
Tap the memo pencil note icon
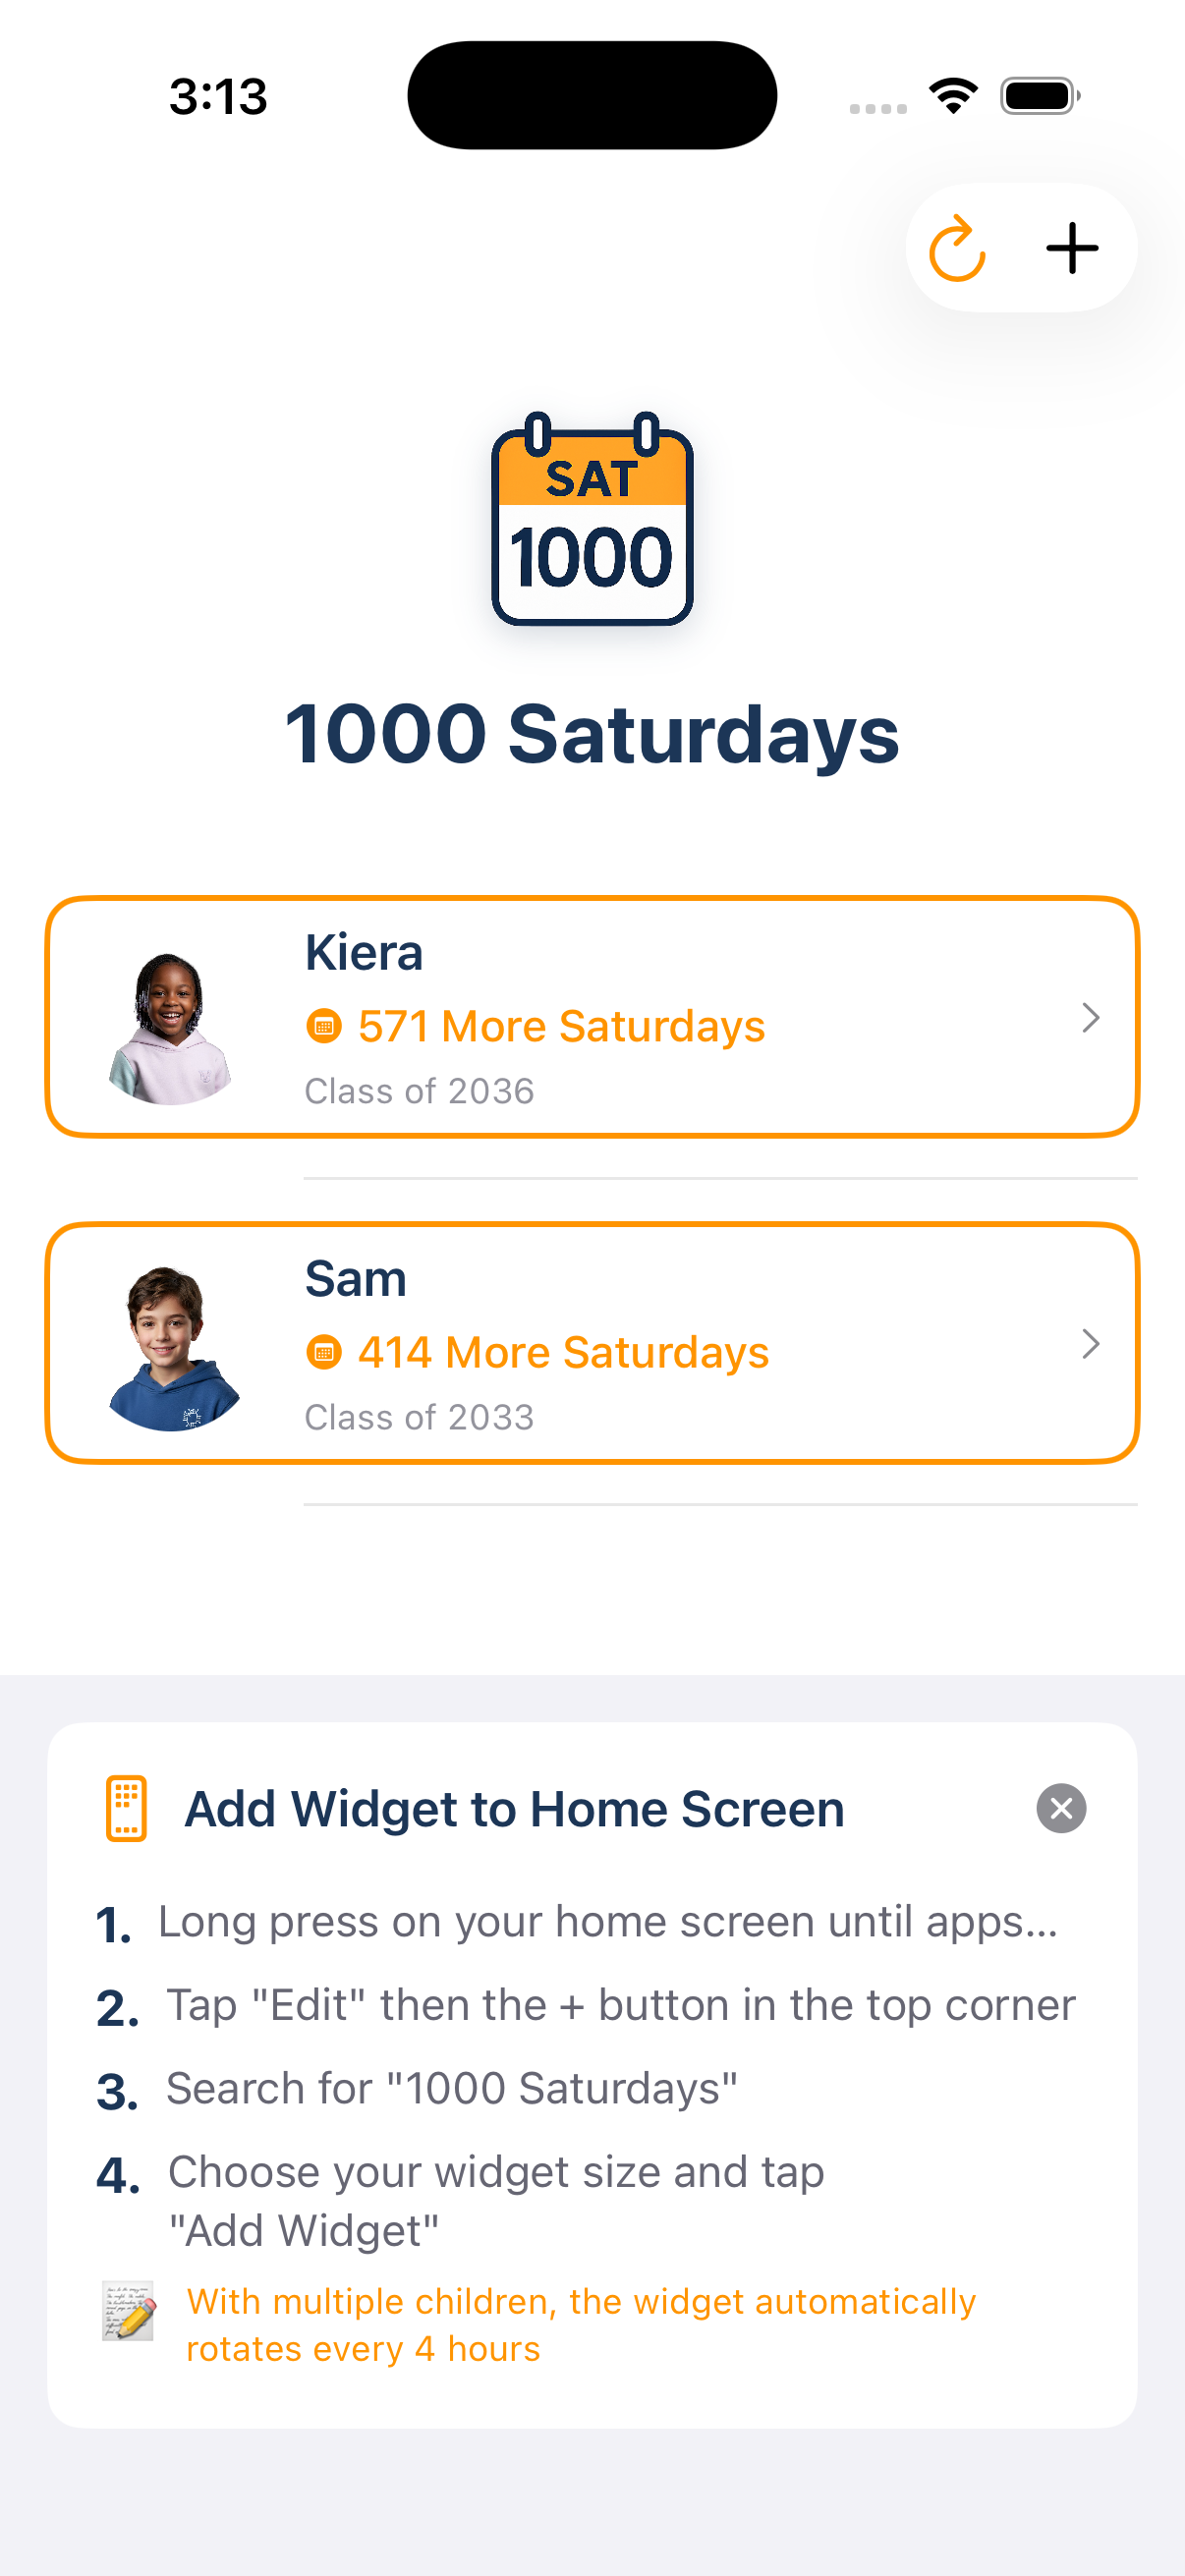click(129, 2311)
